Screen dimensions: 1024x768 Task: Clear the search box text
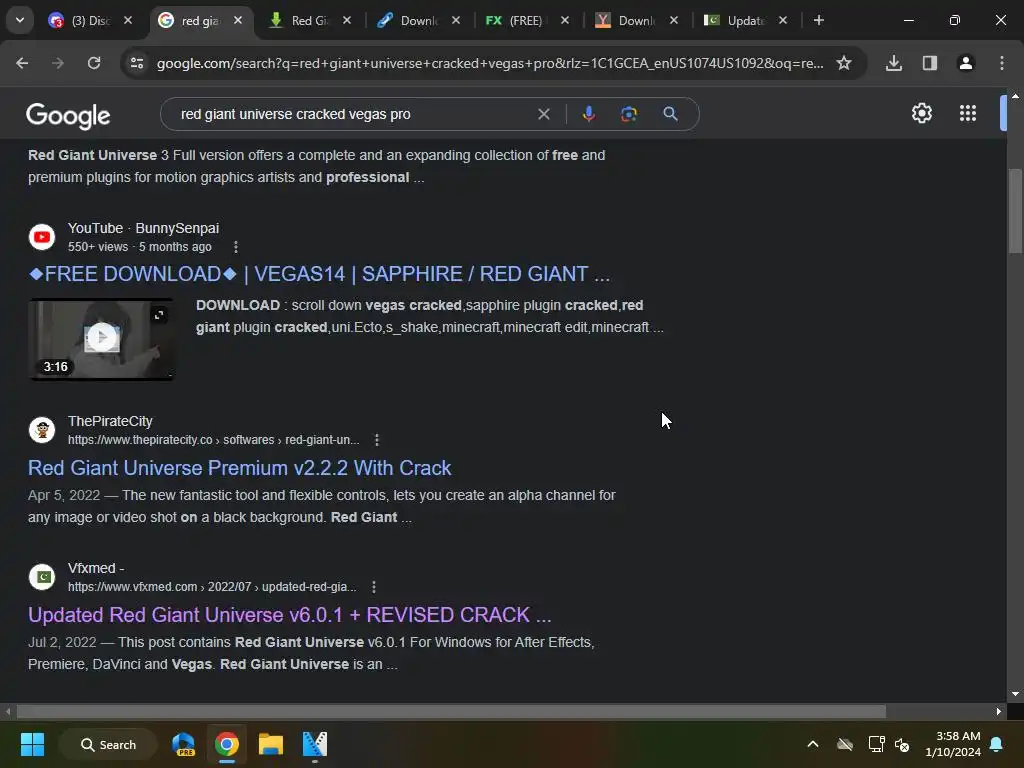pos(543,114)
